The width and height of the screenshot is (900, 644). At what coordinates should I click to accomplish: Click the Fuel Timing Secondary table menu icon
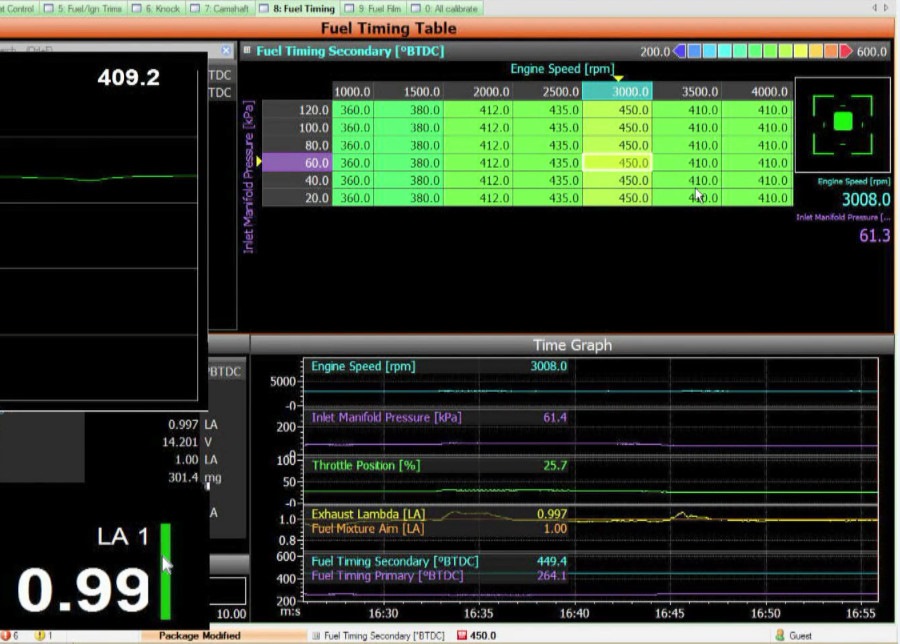tap(247, 51)
